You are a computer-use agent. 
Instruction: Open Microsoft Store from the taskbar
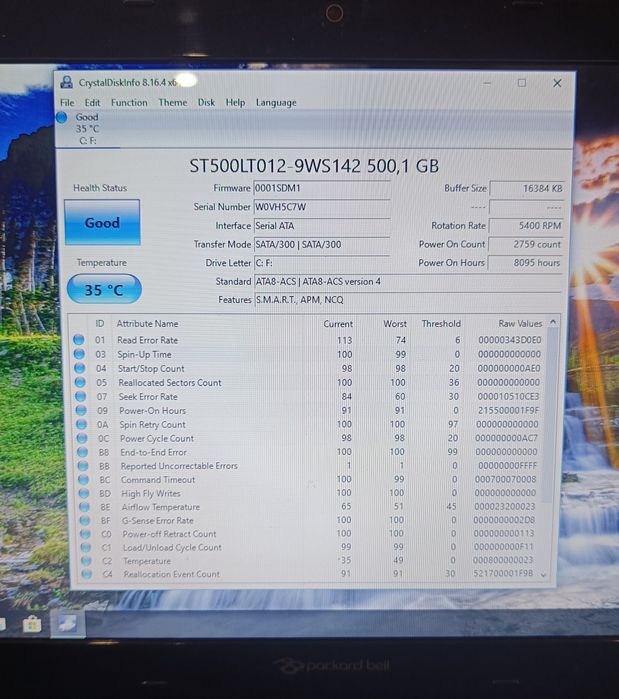click(32, 624)
